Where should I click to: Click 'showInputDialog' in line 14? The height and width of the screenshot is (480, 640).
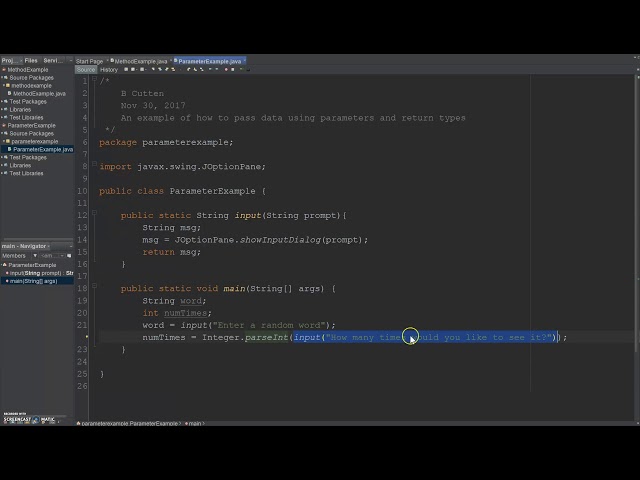tap(280, 240)
